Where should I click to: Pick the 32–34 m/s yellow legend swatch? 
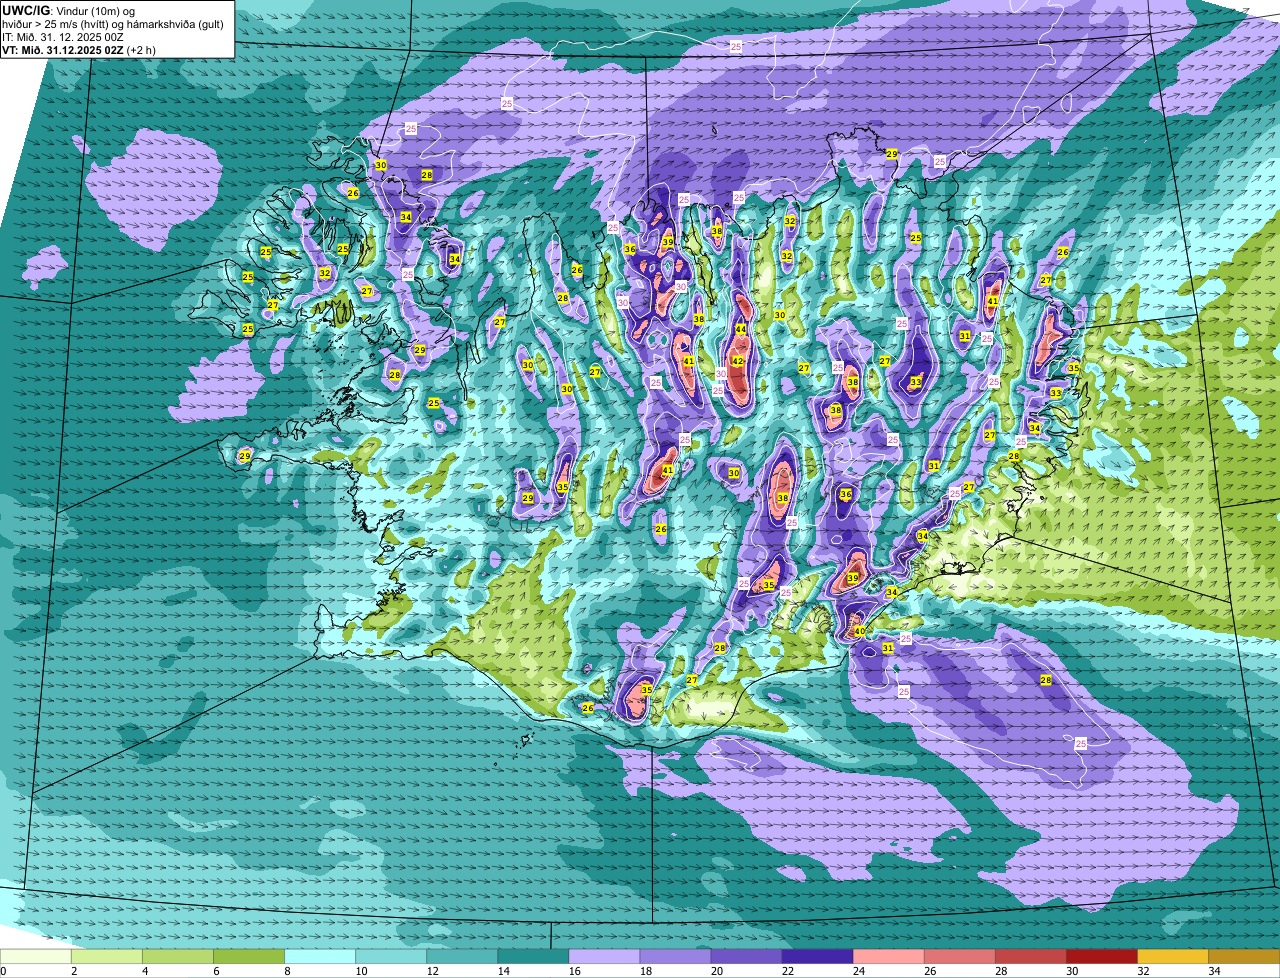click(1172, 957)
